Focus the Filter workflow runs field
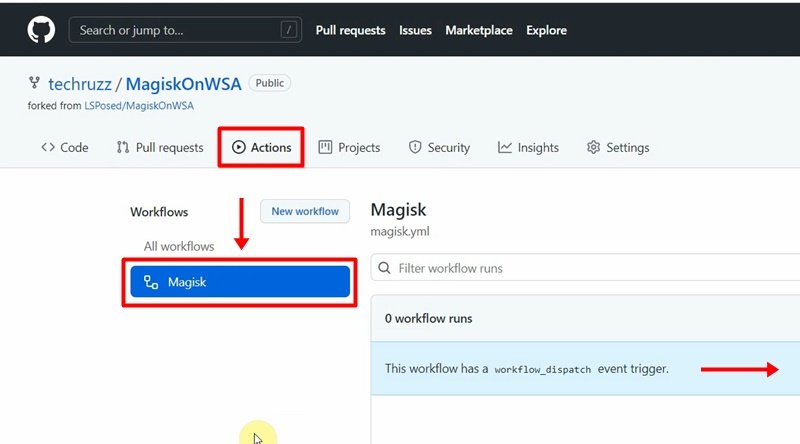The width and height of the screenshot is (800, 444). tap(585, 268)
